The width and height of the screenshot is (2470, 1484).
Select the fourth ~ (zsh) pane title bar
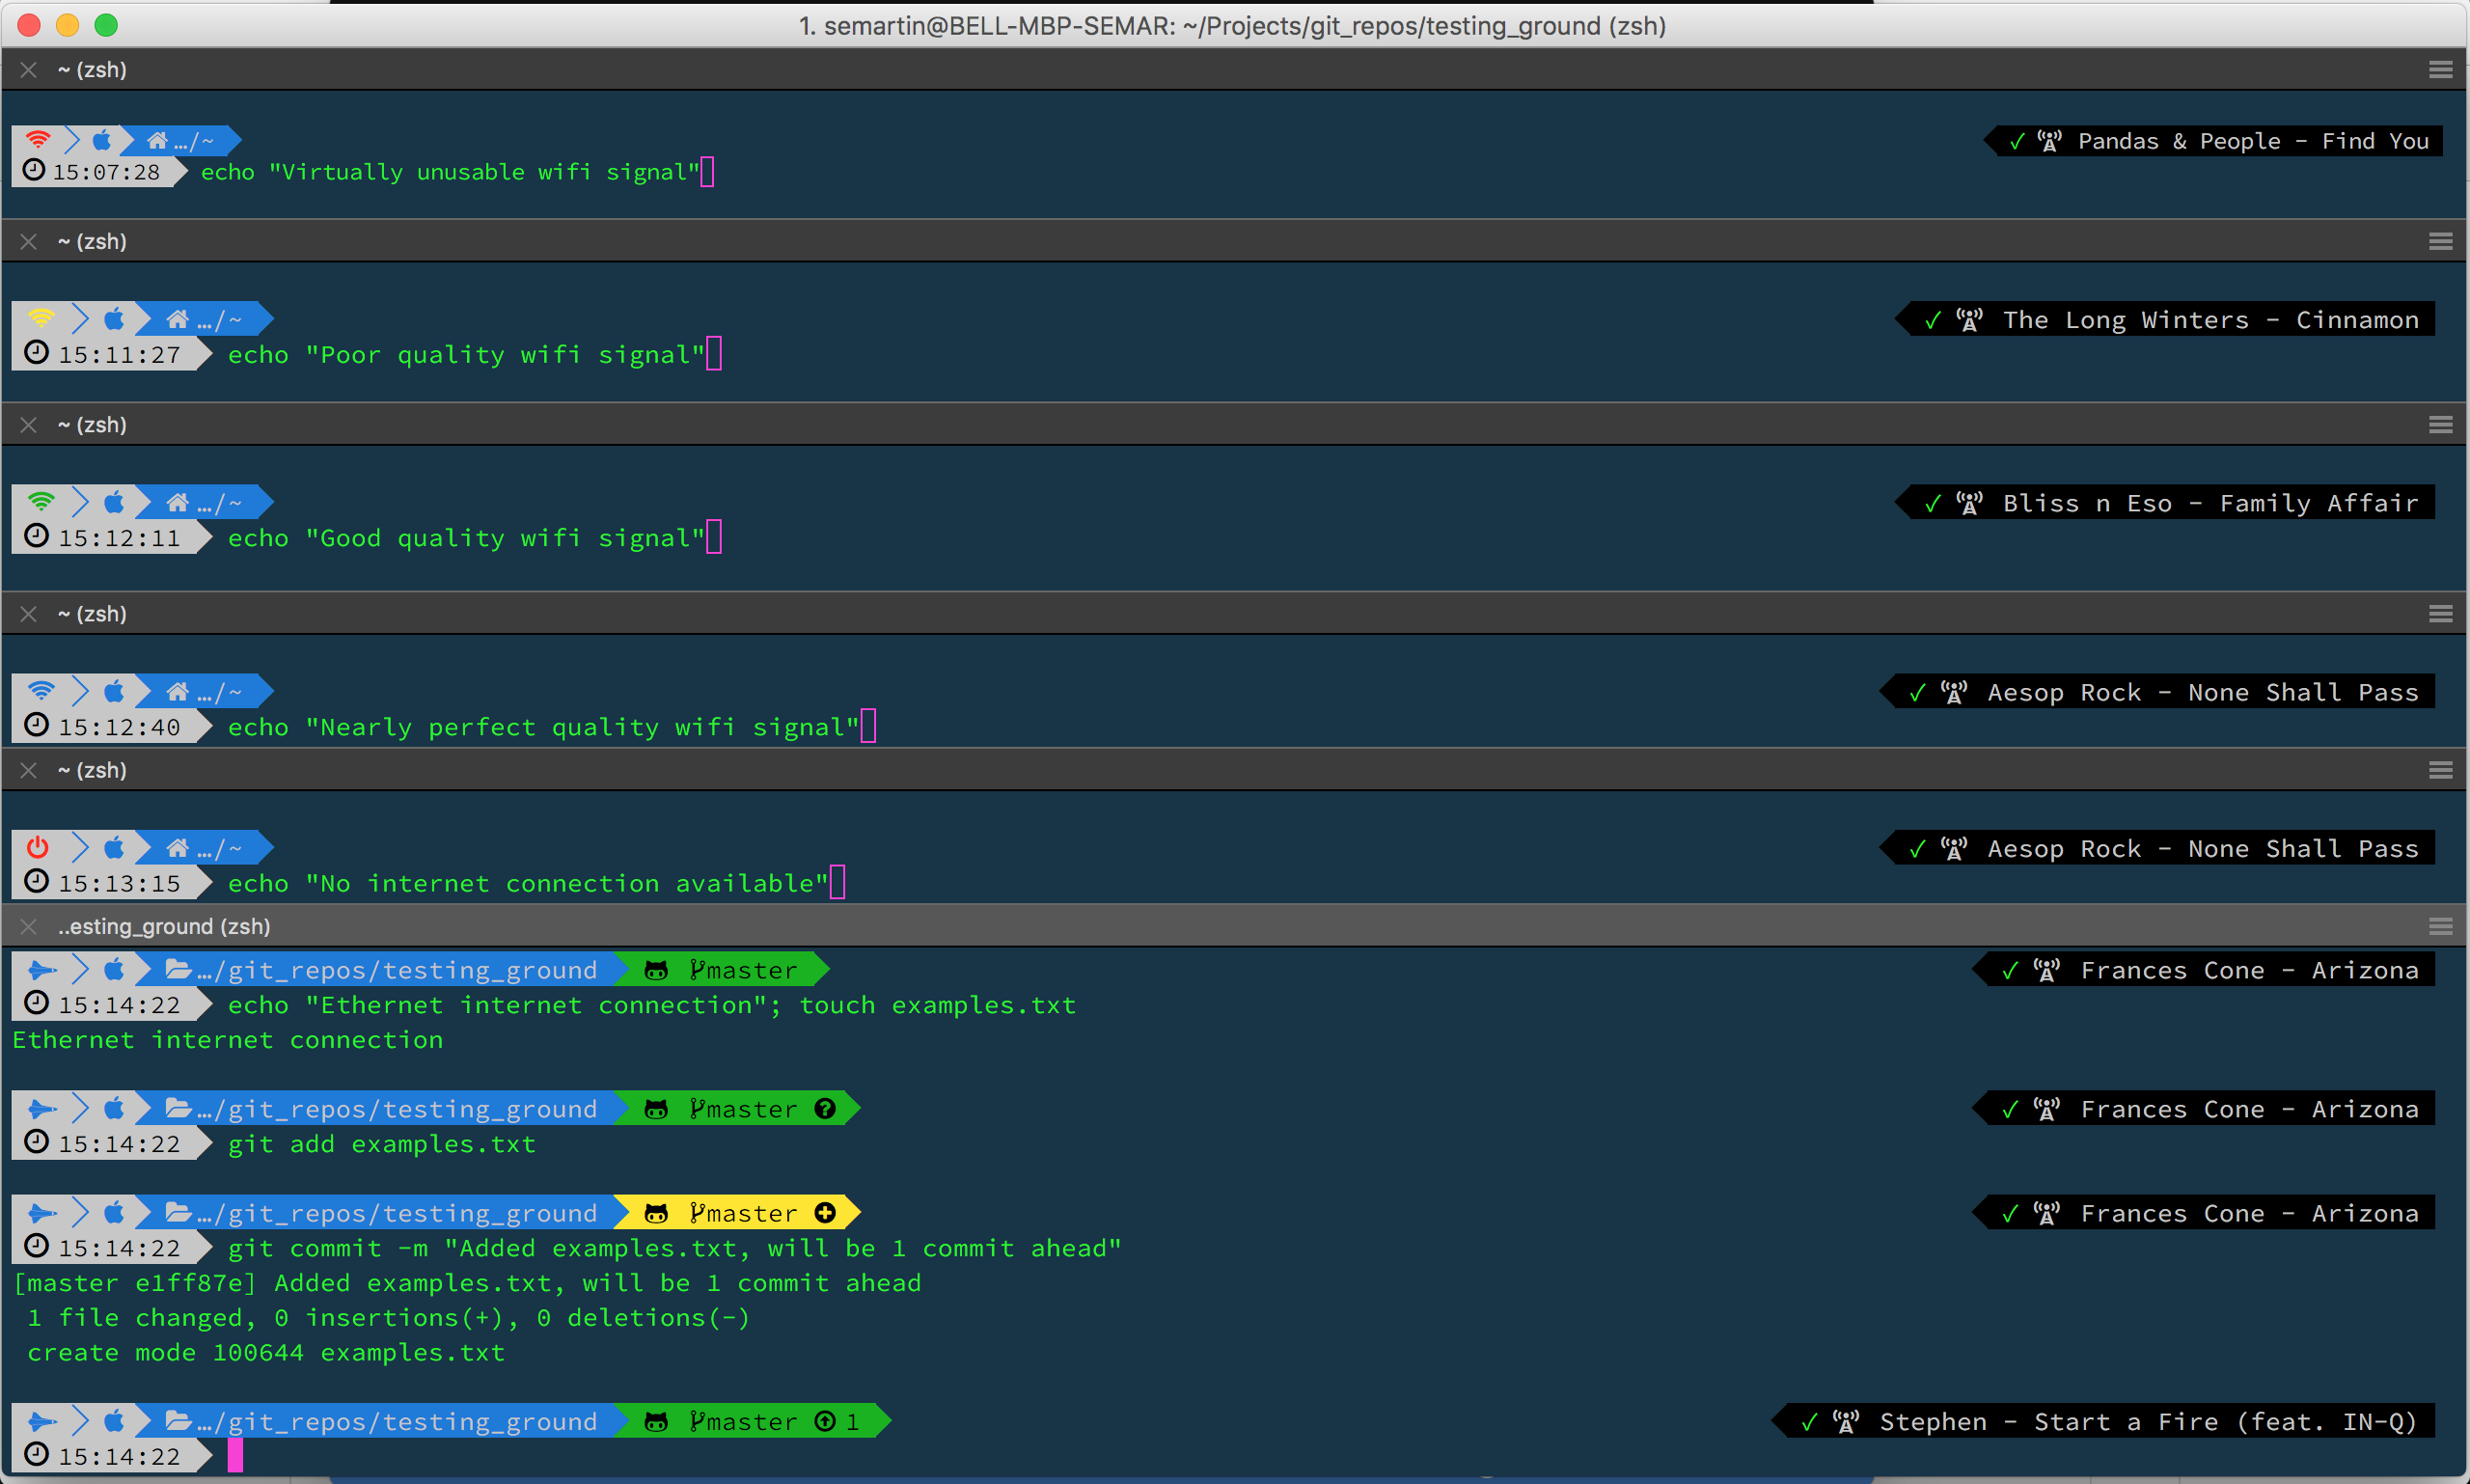coord(92,613)
